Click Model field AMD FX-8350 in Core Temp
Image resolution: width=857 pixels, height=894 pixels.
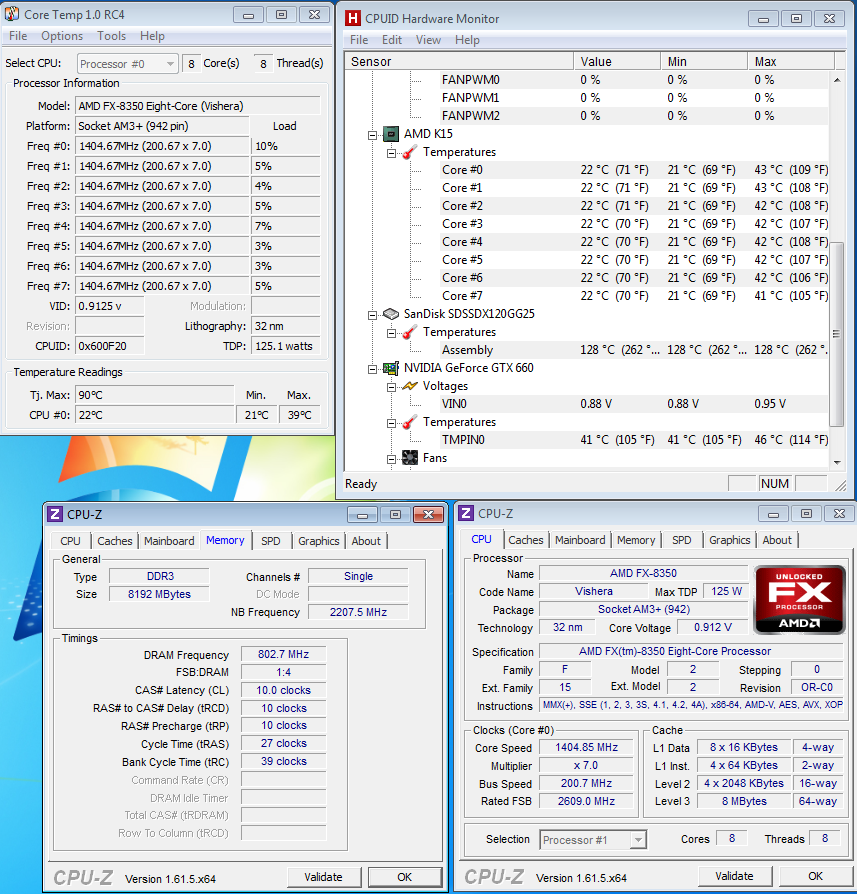click(x=198, y=106)
